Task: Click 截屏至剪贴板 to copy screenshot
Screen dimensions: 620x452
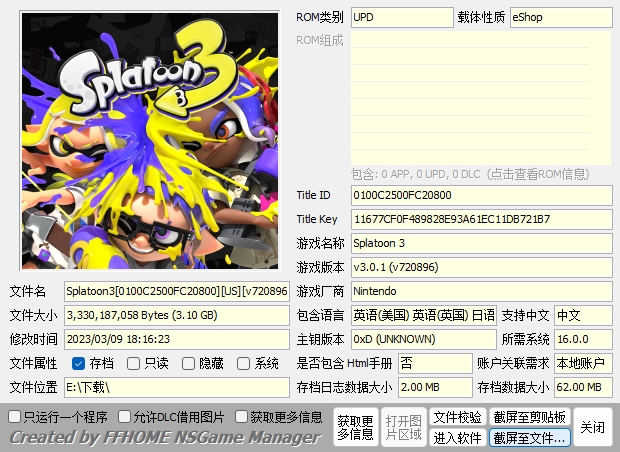Action: pyautogui.click(x=529, y=417)
